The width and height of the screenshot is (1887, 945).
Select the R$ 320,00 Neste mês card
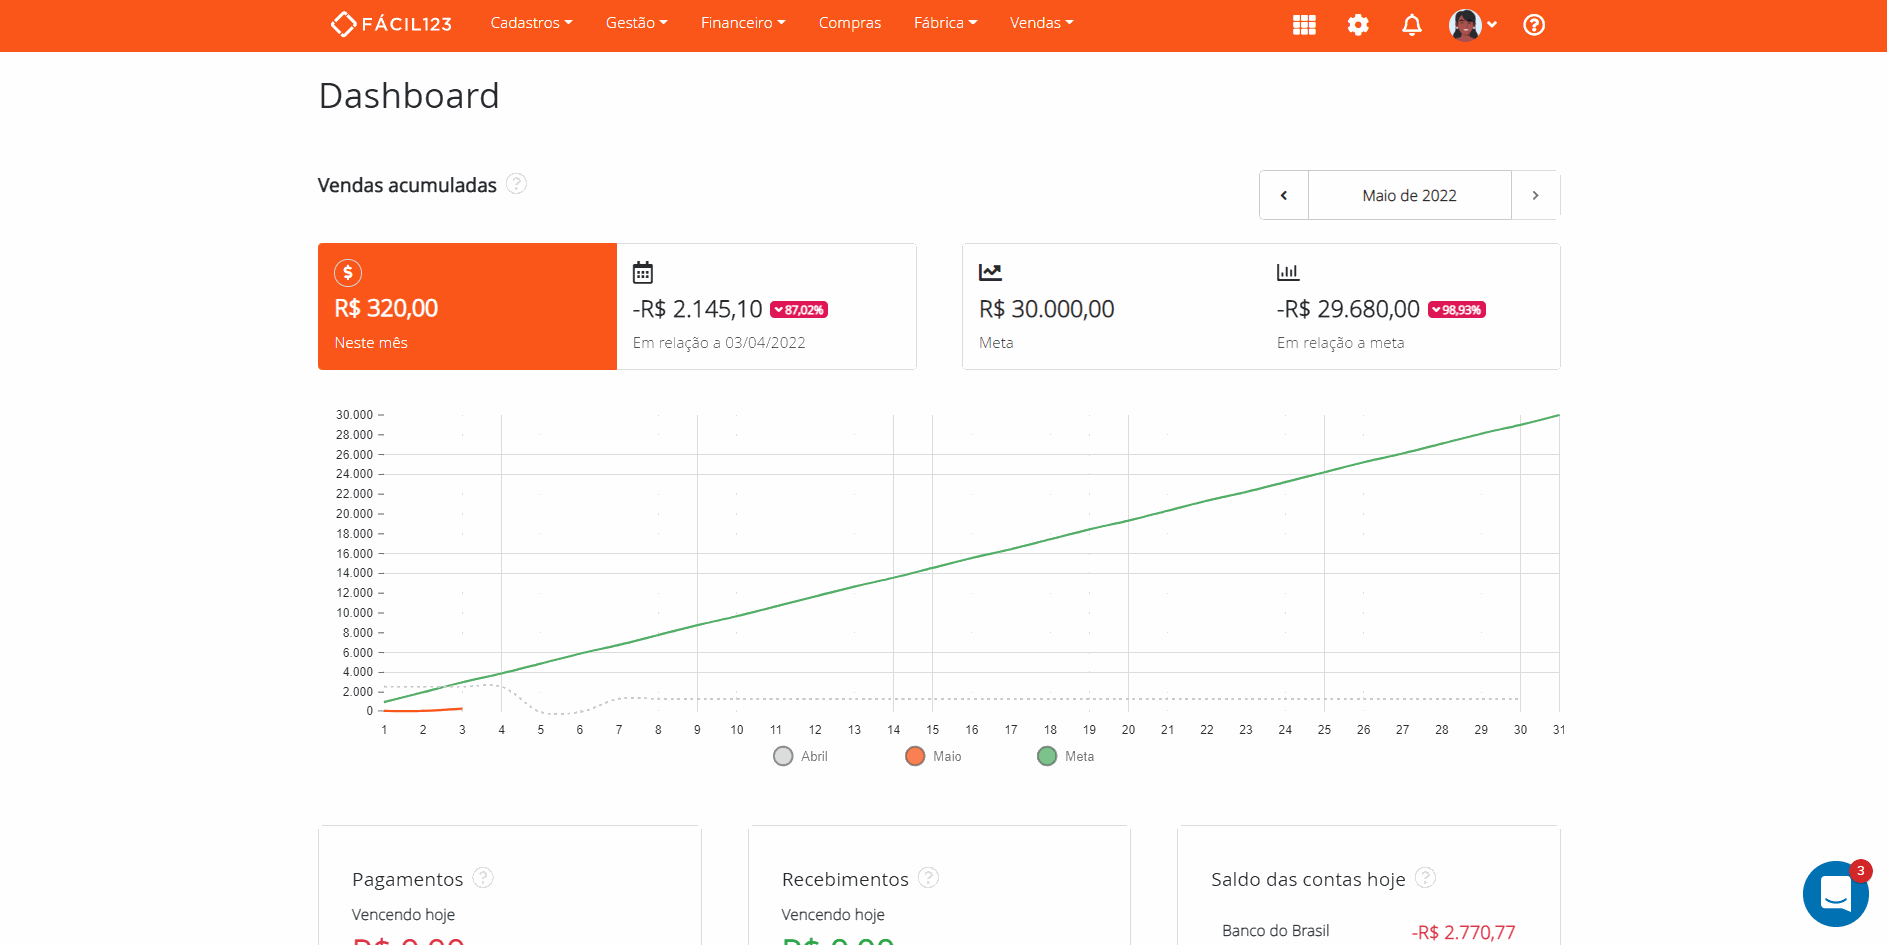[467, 306]
